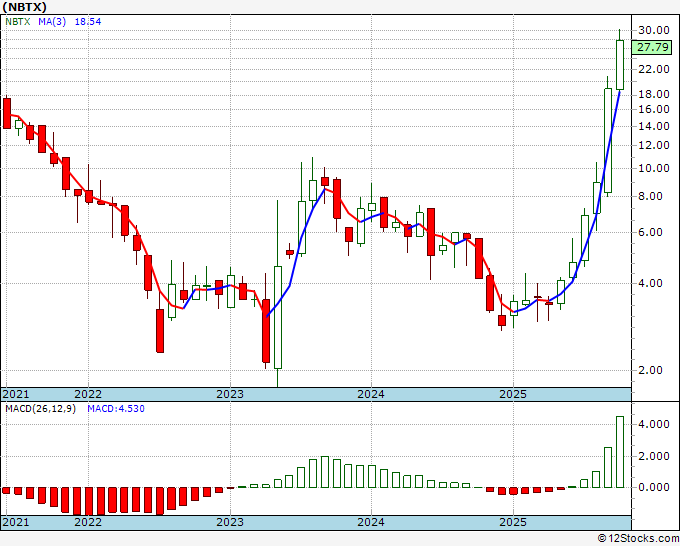Click the NBTX ticker title text

(24, 7)
